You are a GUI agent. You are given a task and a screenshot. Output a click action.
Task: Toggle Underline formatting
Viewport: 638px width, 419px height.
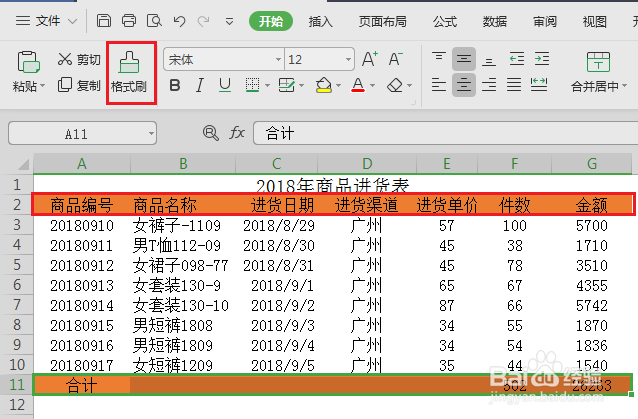coord(225,85)
